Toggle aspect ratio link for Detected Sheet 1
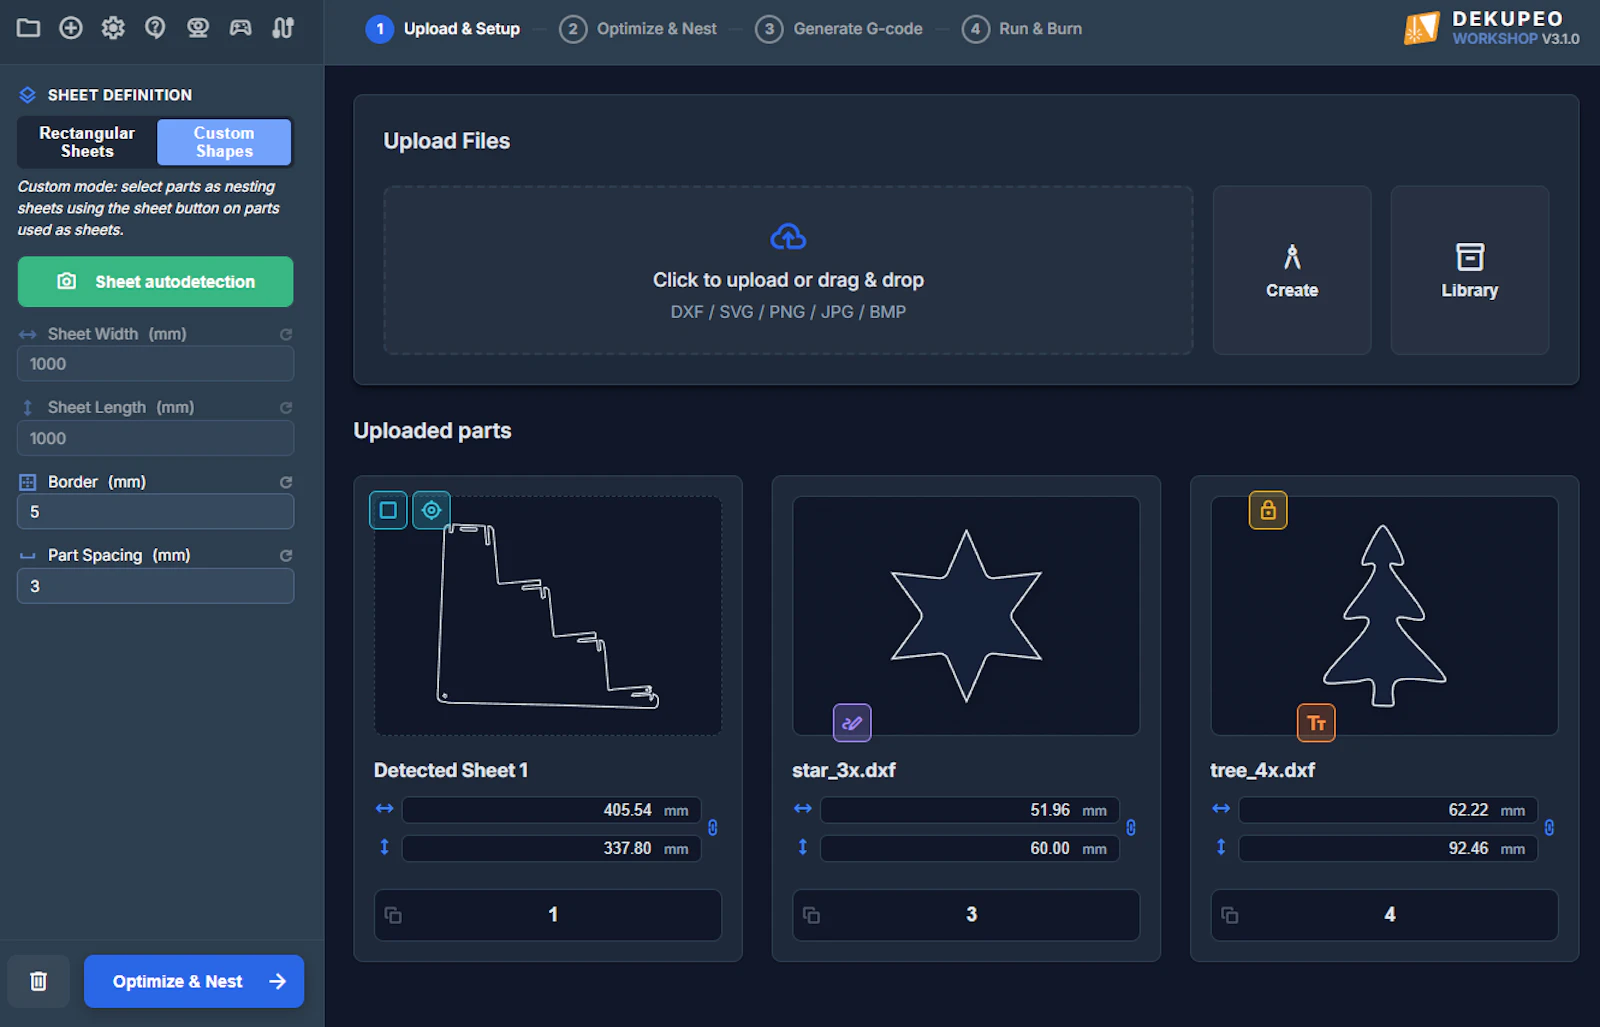 712,828
